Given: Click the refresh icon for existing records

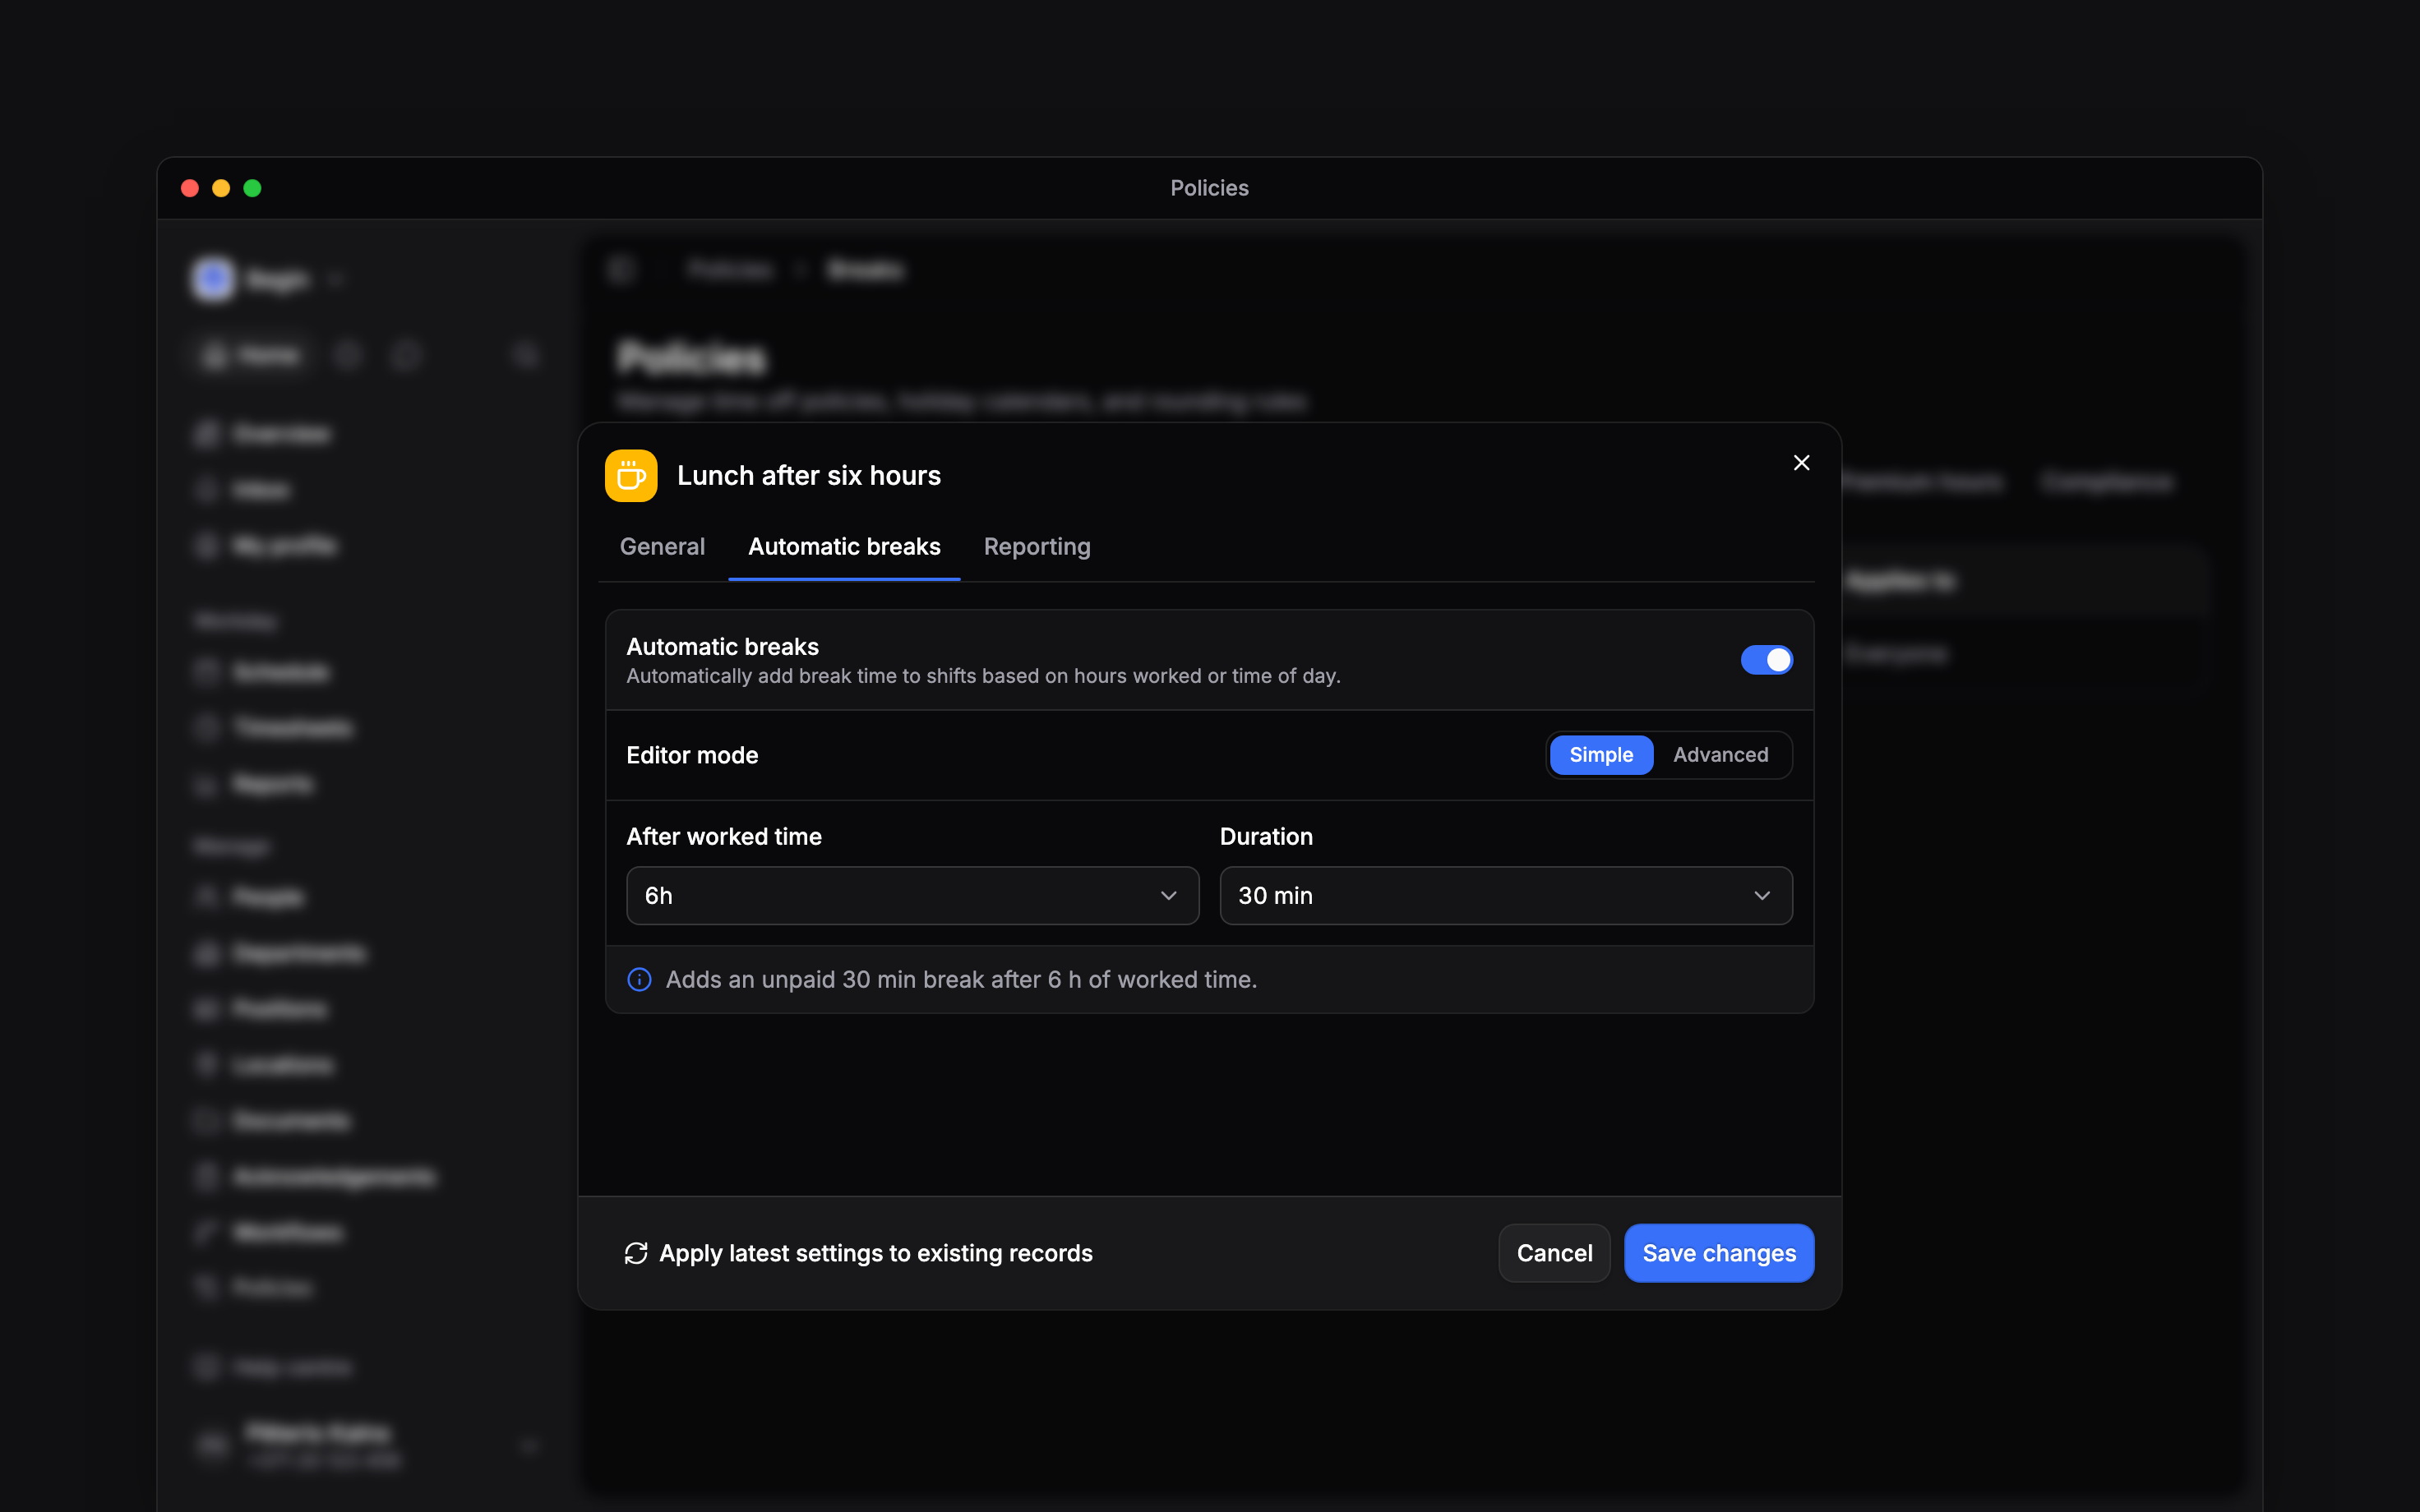Looking at the screenshot, I should [636, 1253].
